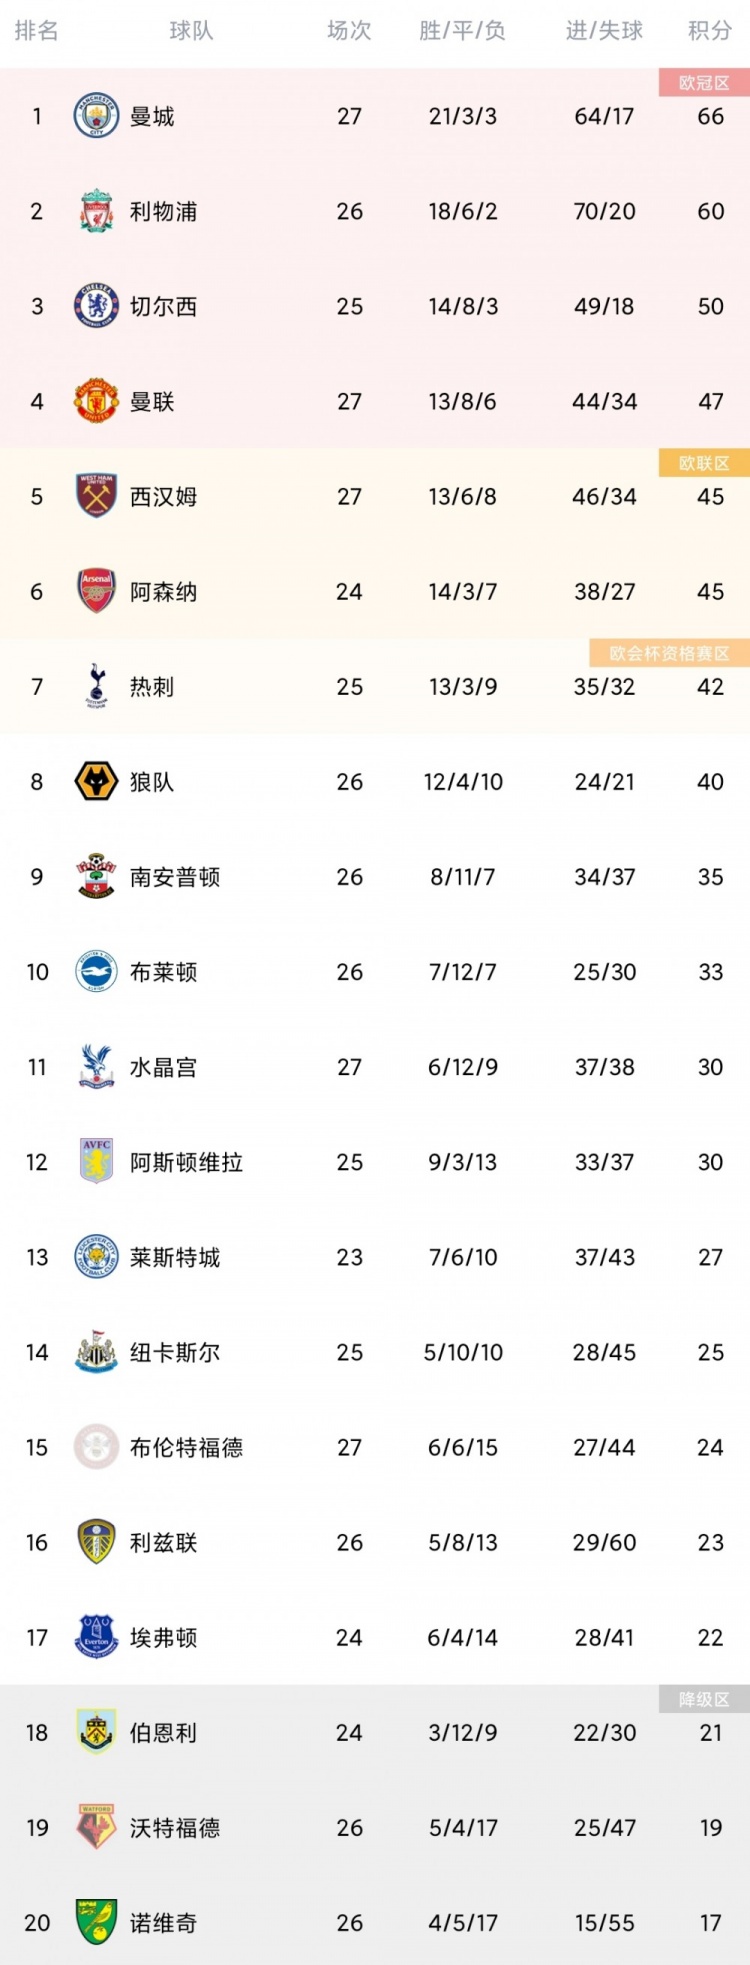Click the 欧会杯资格赛区 label
Screen dimensions: 750x1965
[669, 653]
